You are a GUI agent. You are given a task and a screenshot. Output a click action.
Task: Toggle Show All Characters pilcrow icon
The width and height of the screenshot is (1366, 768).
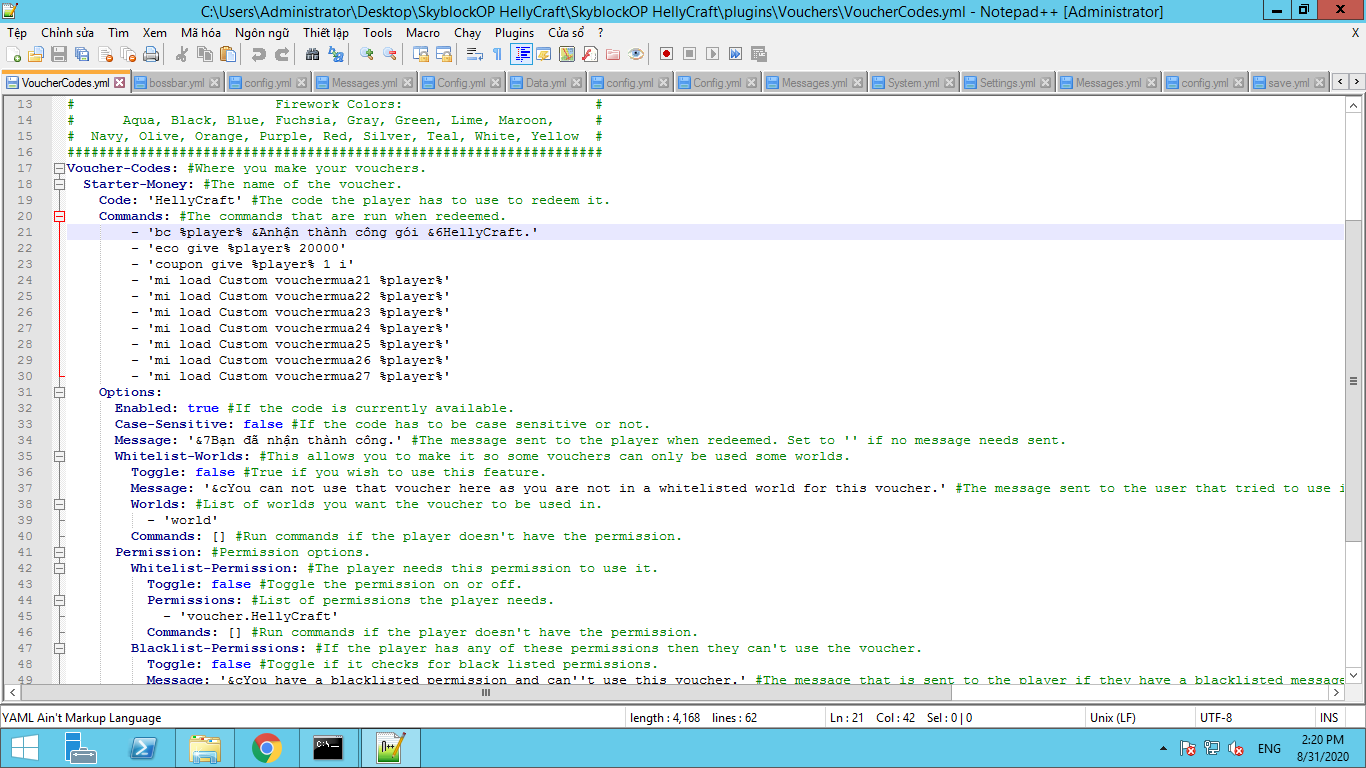click(497, 54)
